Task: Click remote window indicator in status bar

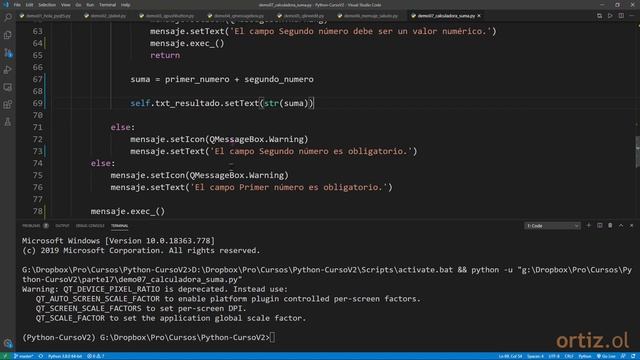Action: pyautogui.click(x=5, y=356)
